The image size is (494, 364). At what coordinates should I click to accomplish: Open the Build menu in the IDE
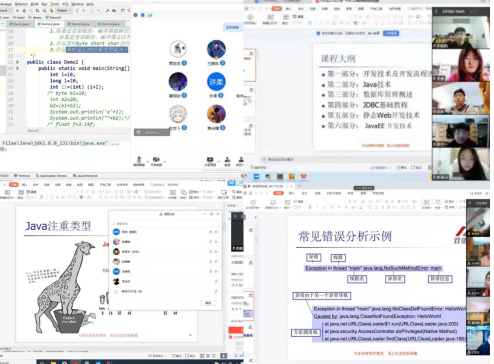tap(35, 4)
